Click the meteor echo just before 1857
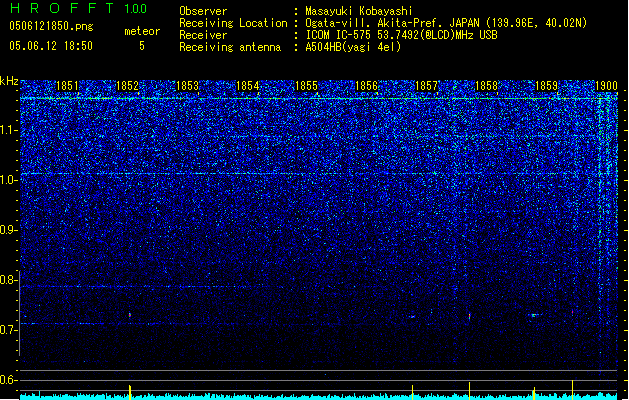629x400 pixels. pos(412,317)
